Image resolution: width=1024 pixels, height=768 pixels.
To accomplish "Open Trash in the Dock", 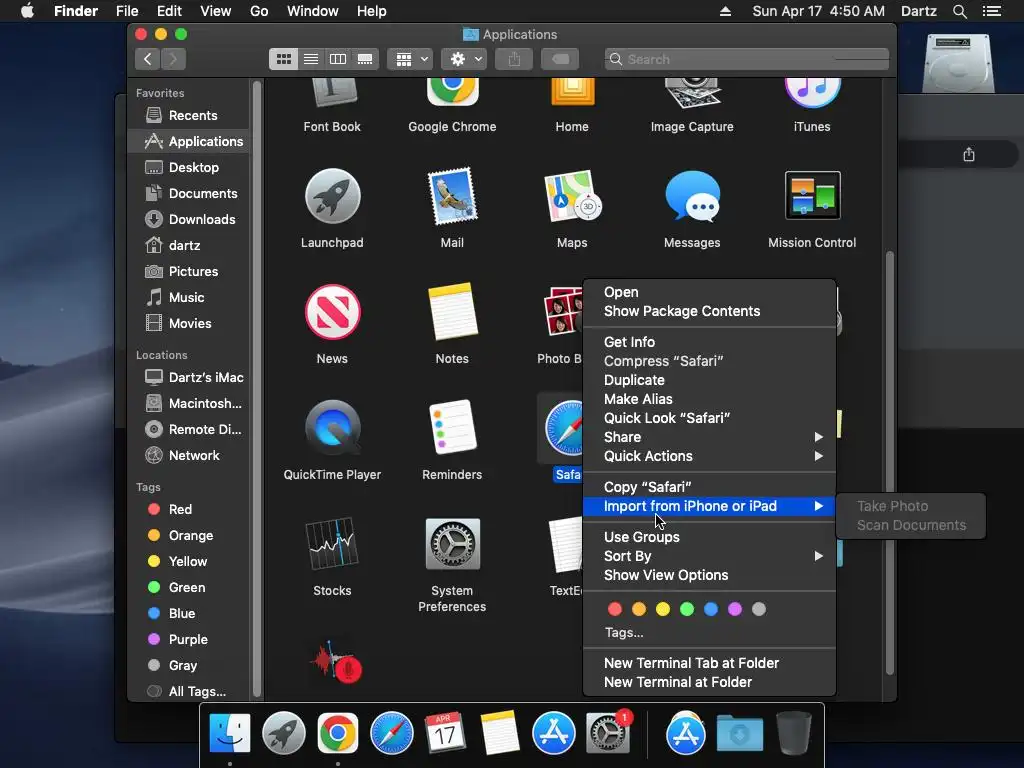I will [x=793, y=733].
